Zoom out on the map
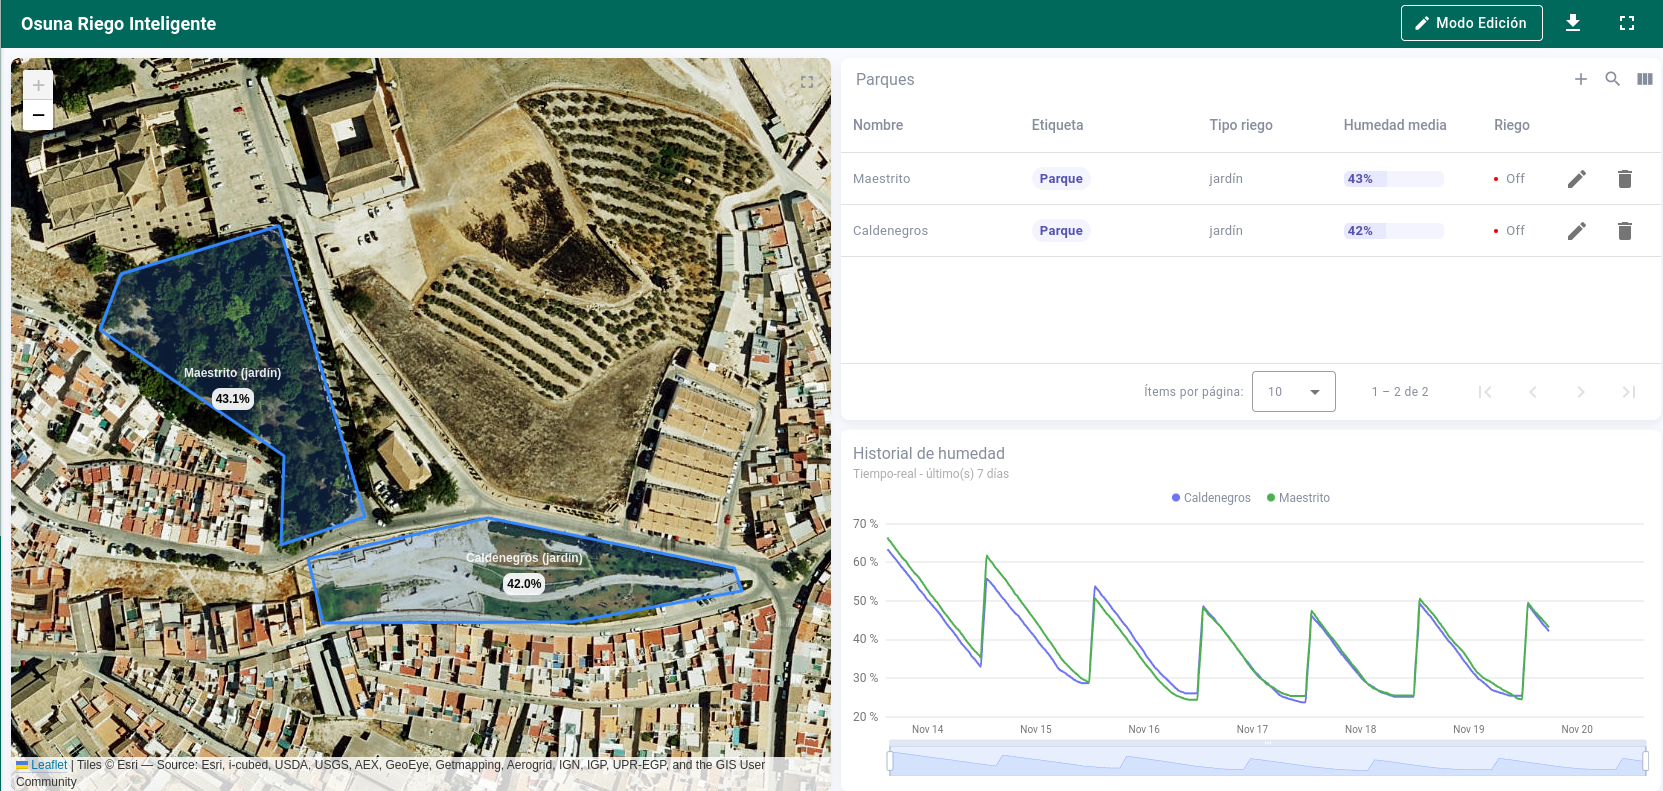 pos(38,115)
